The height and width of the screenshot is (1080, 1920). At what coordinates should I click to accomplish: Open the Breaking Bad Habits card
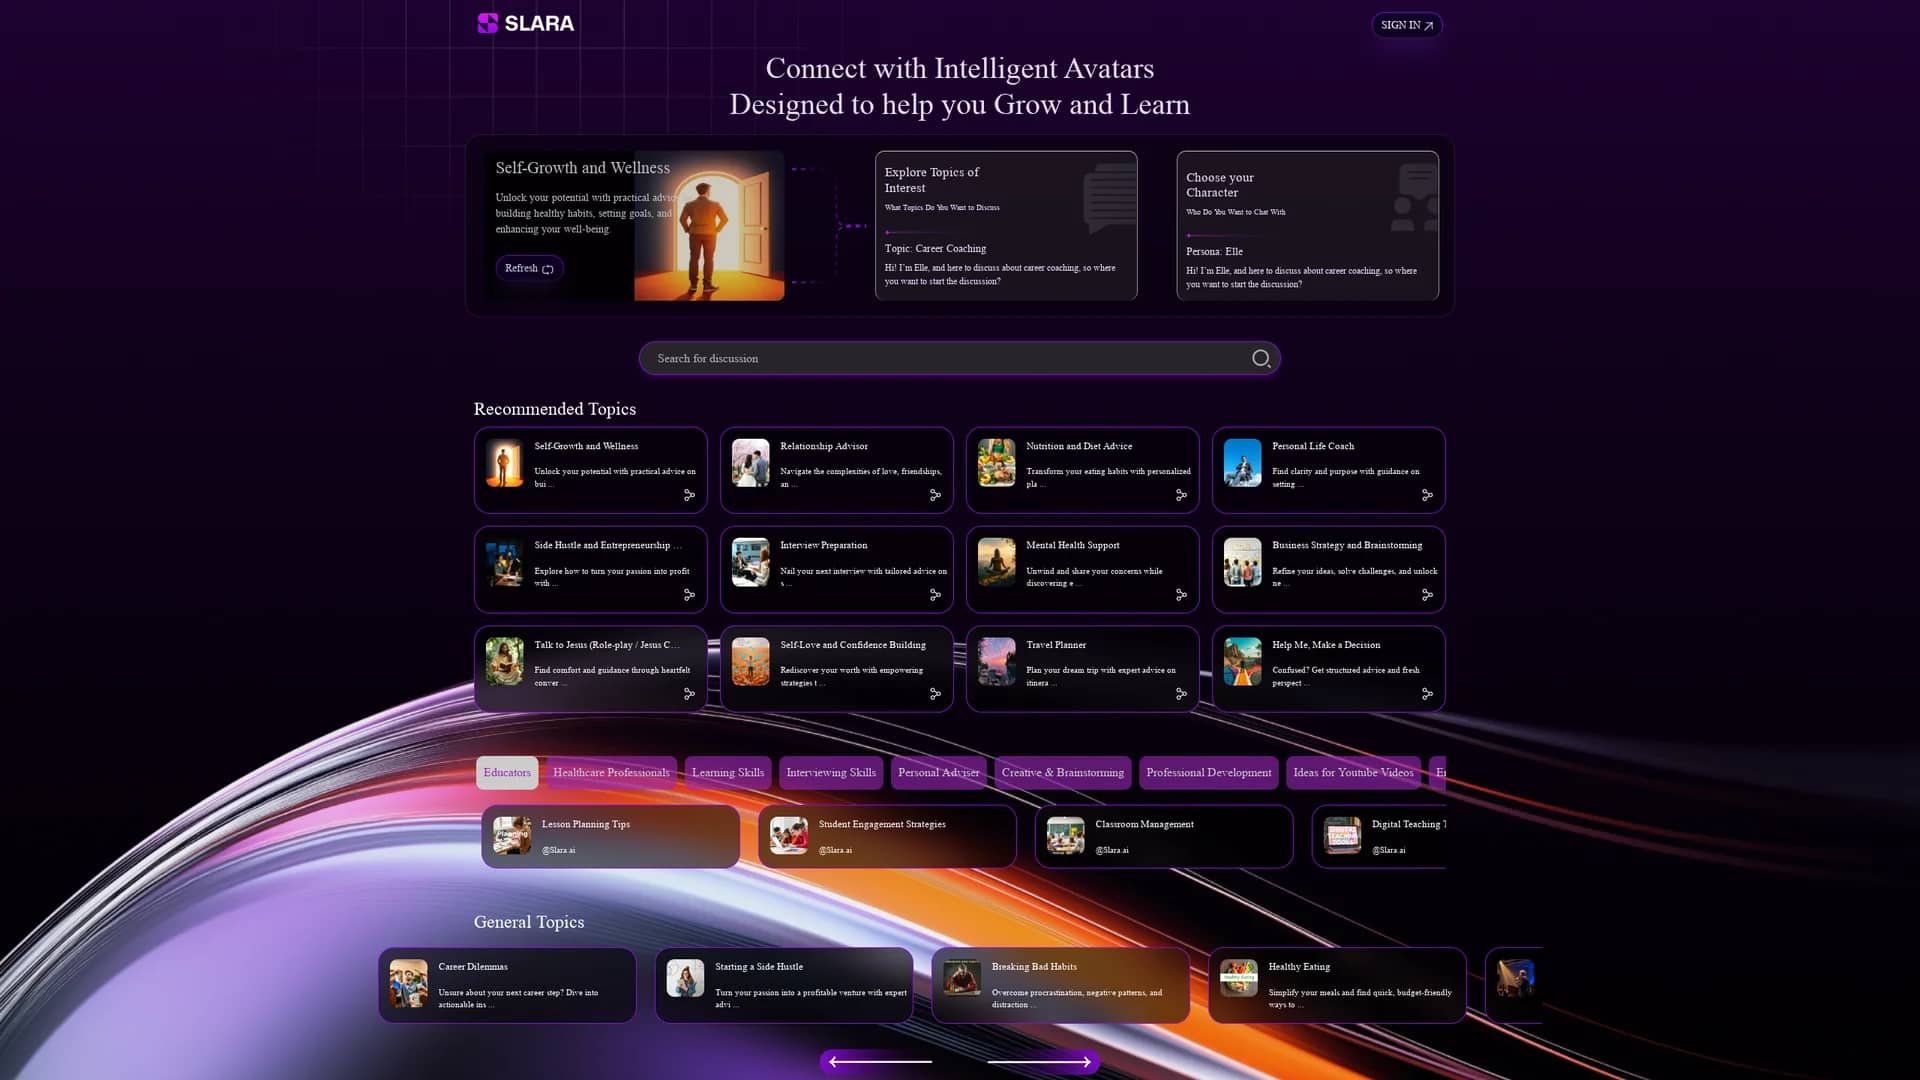pos(1061,985)
